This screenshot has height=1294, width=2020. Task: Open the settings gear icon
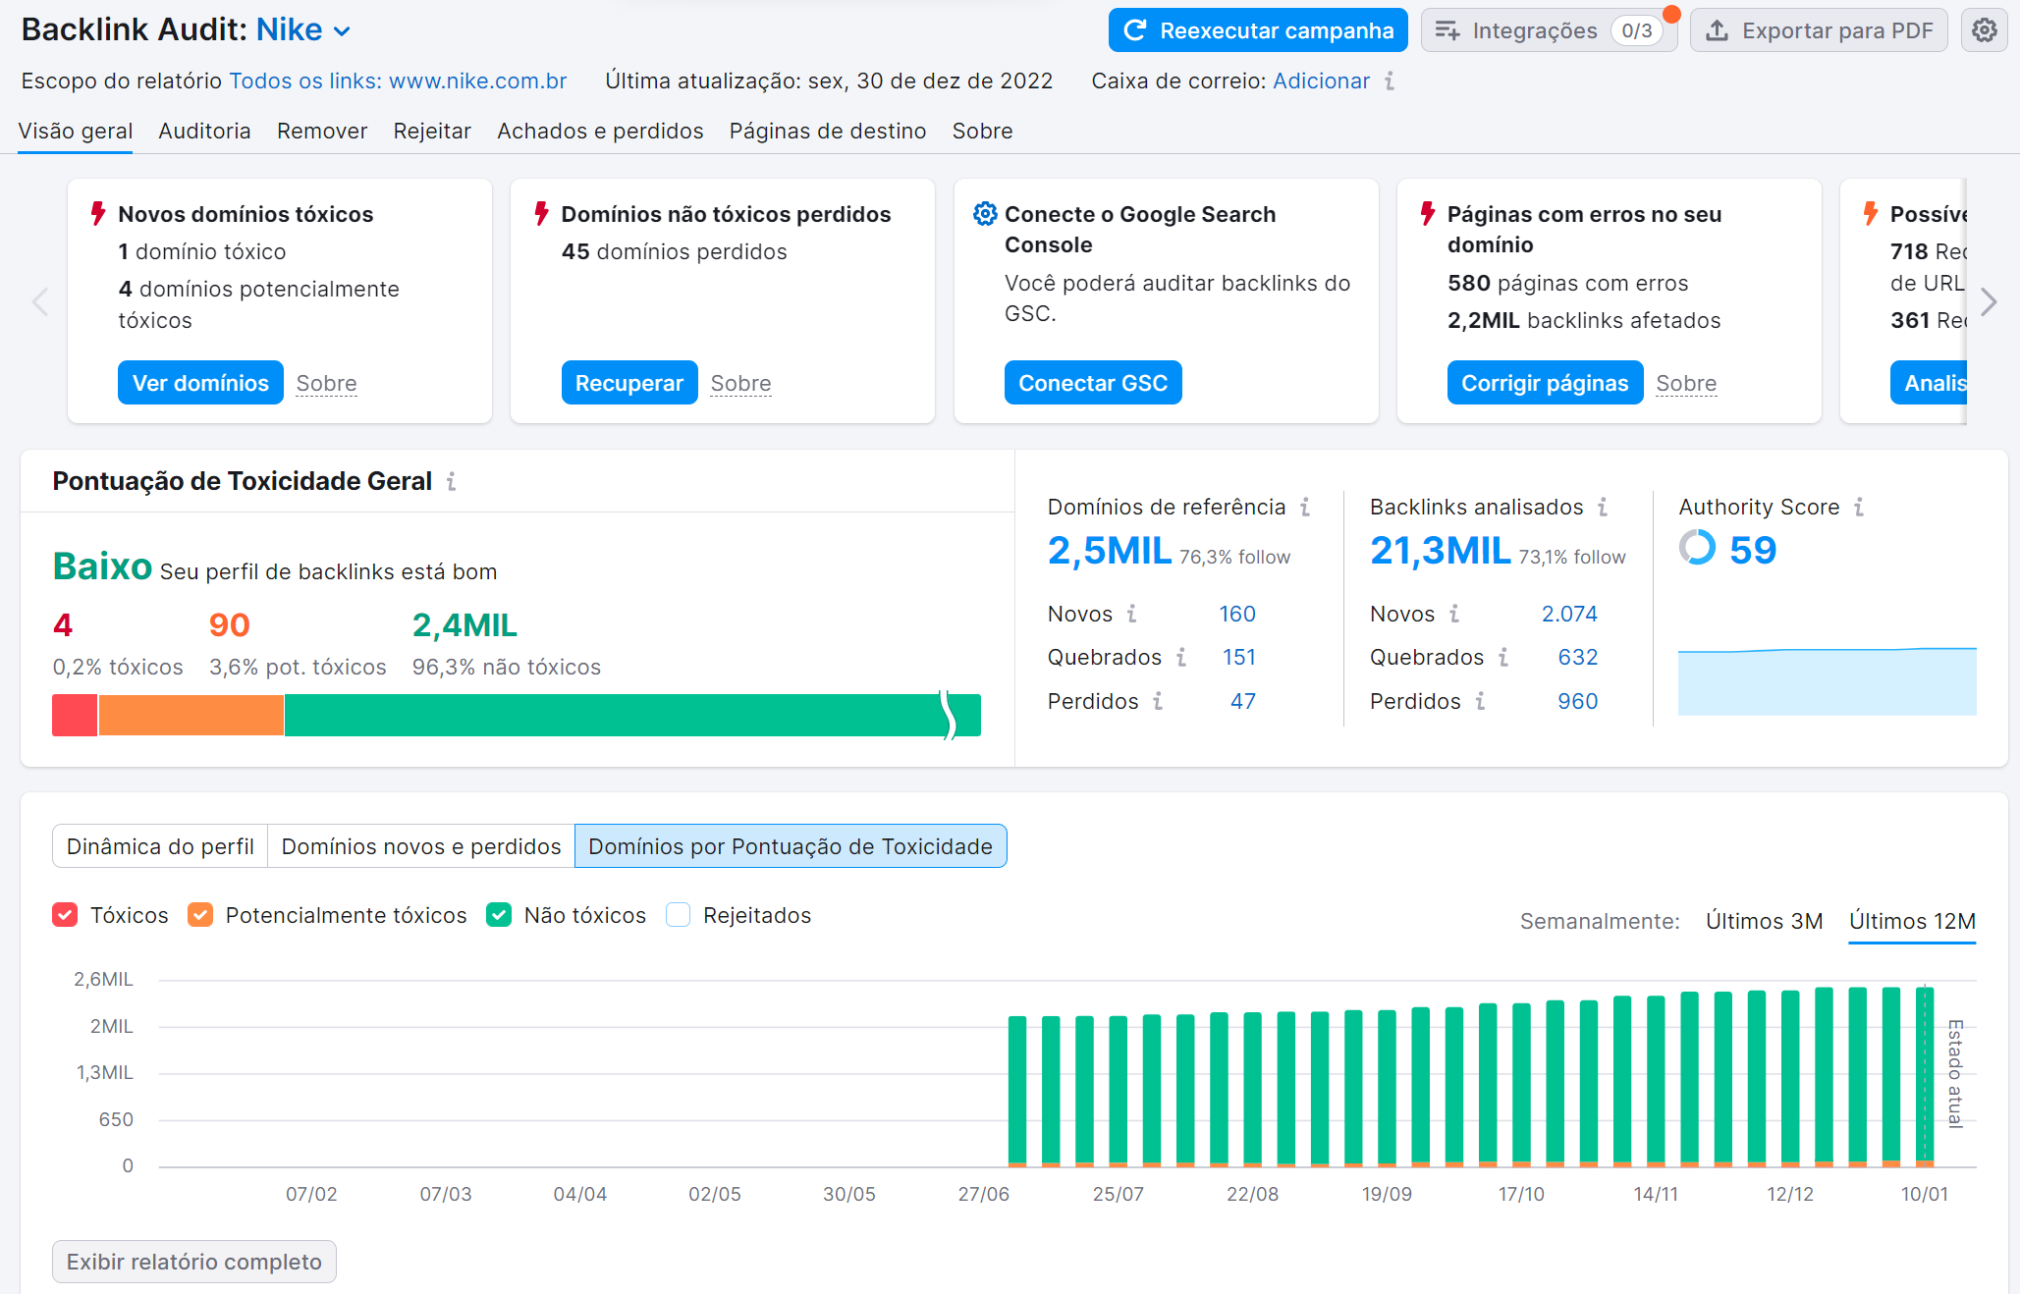pyautogui.click(x=1985, y=30)
